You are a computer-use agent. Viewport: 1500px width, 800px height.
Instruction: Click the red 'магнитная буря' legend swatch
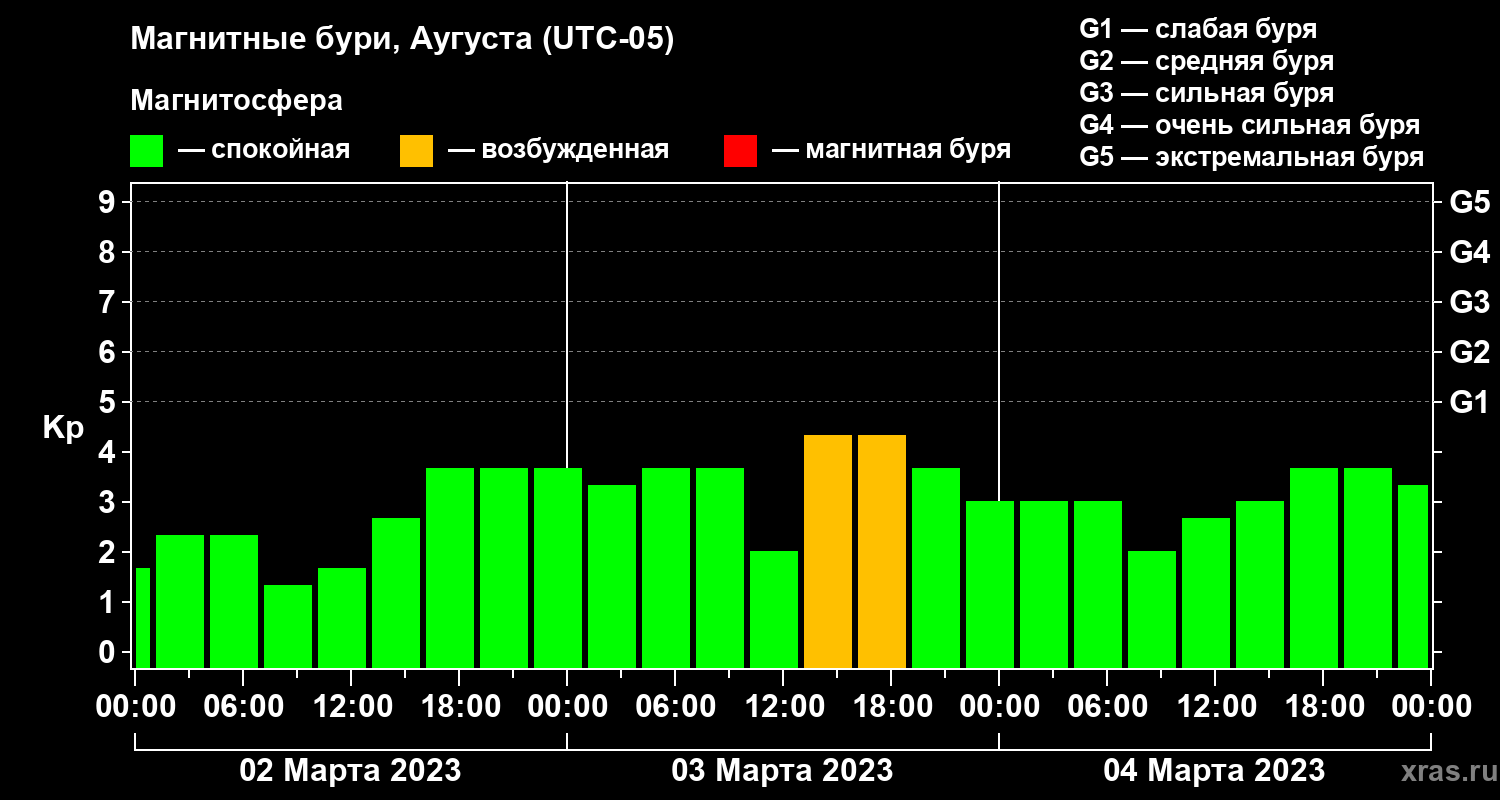pos(740,150)
